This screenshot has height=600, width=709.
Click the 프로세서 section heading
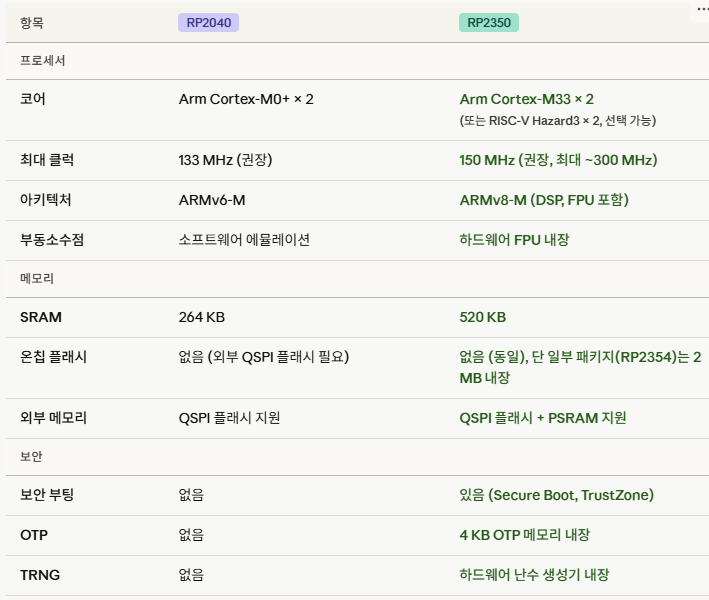(x=43, y=61)
